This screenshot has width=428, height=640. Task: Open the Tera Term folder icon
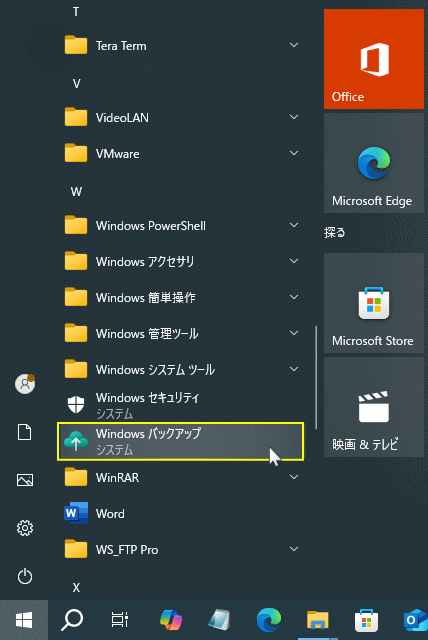point(76,45)
